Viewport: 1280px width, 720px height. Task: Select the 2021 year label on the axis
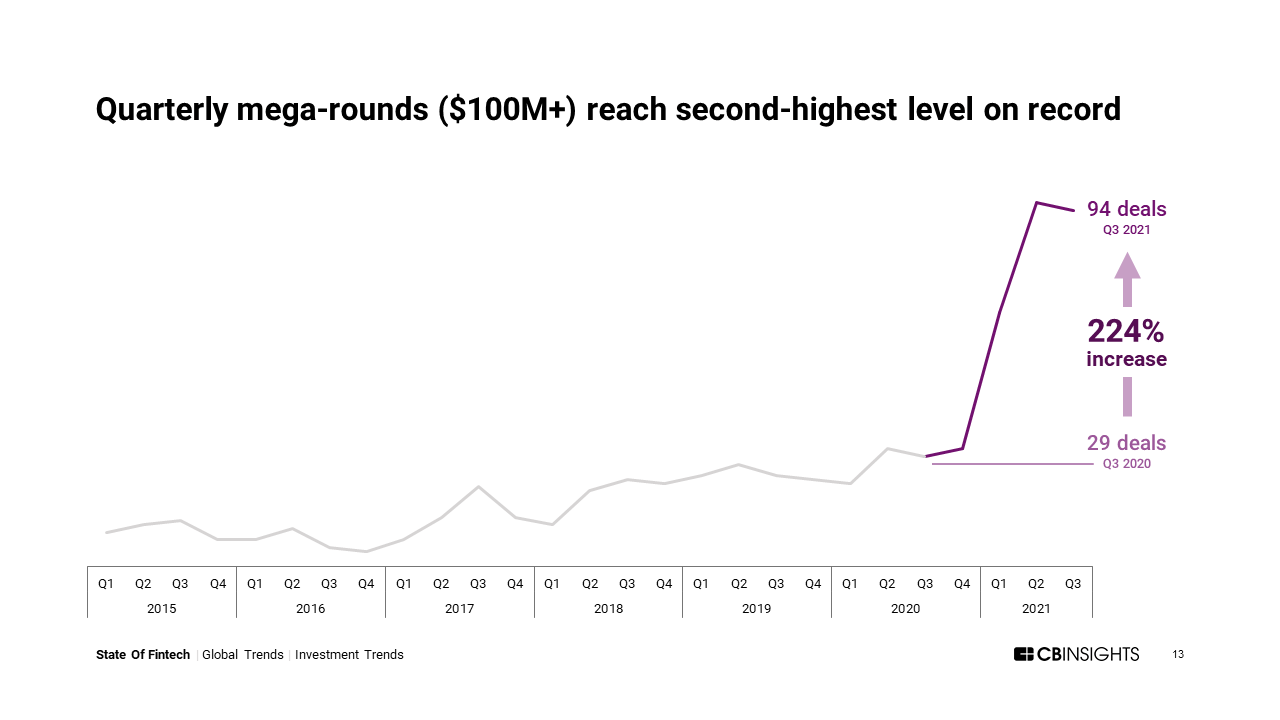pos(1035,608)
